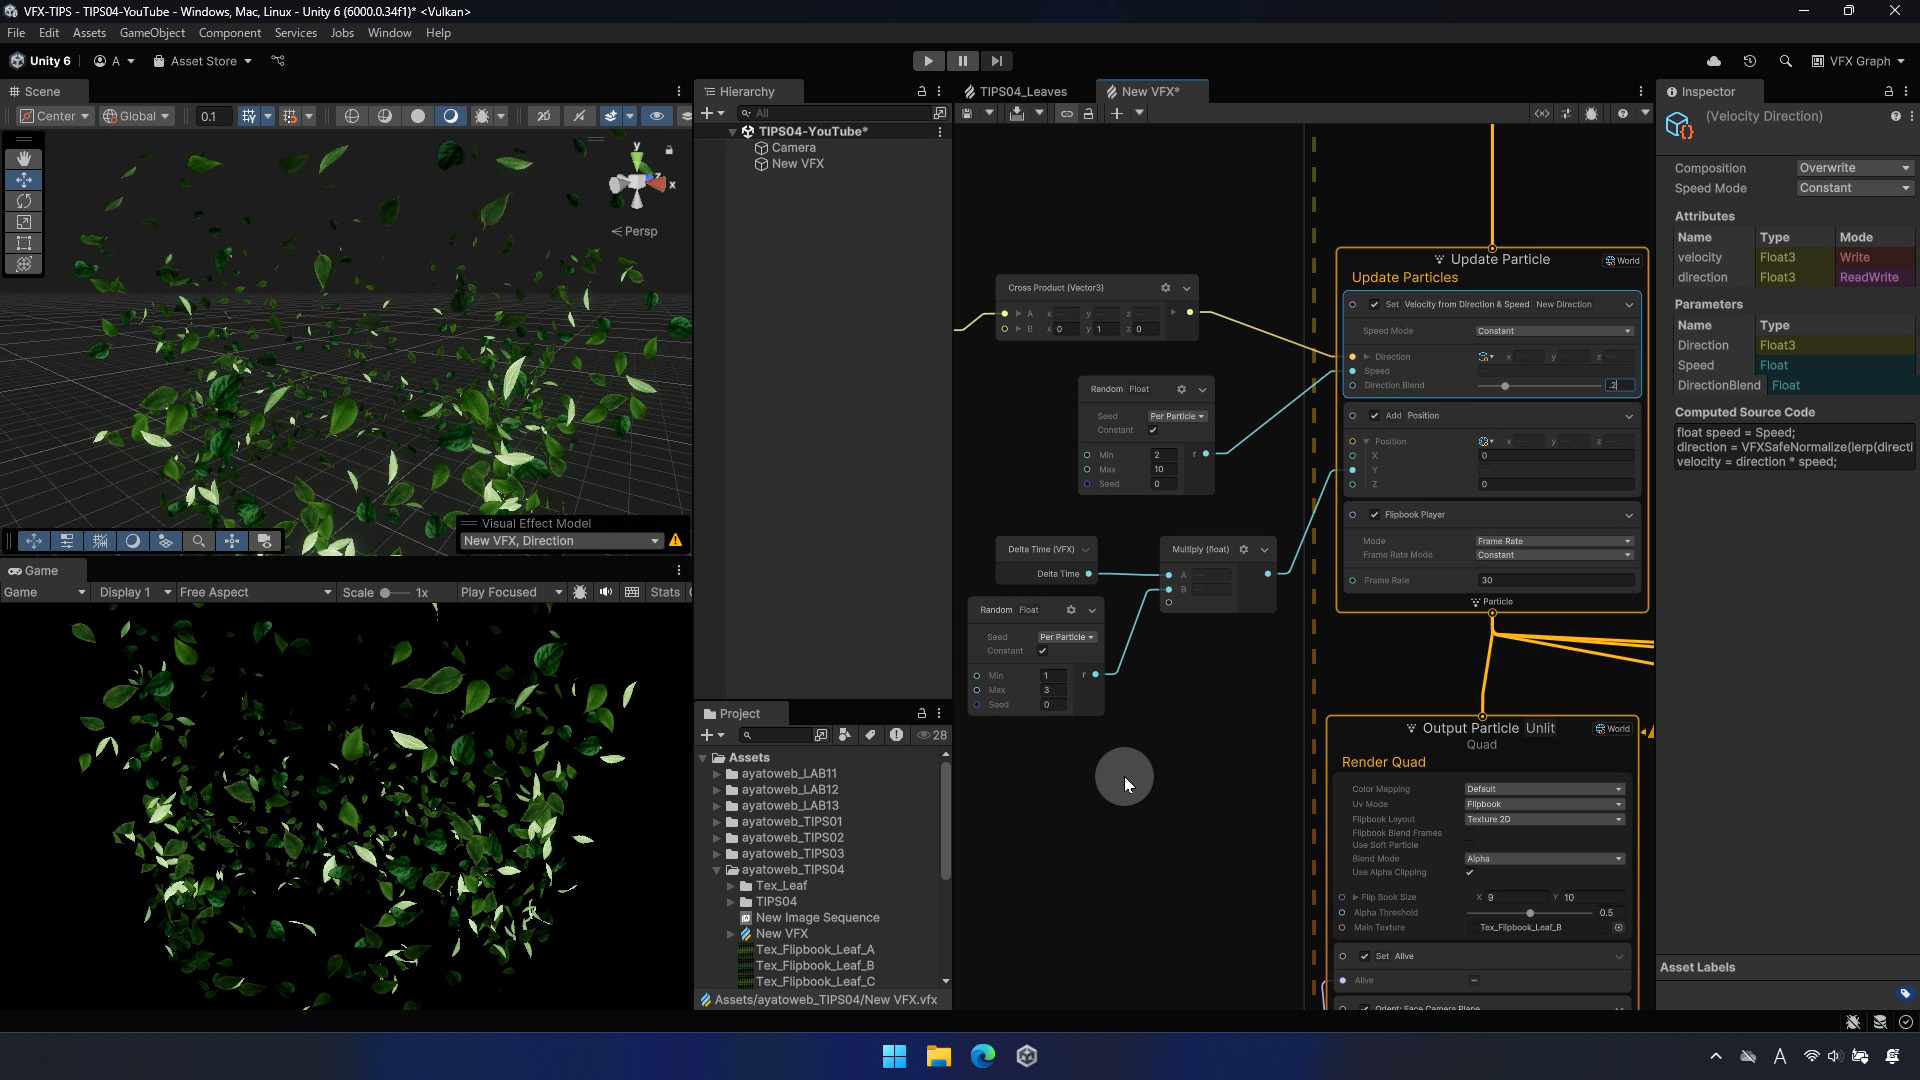Select the Rotate tool in Scene
The image size is (1920, 1080).
tap(24, 201)
